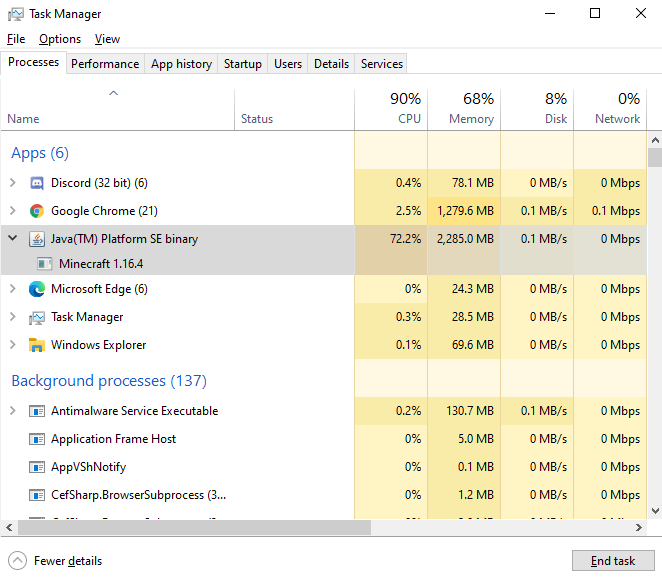Click the Microsoft Edge icon
662x582 pixels.
click(x=37, y=289)
